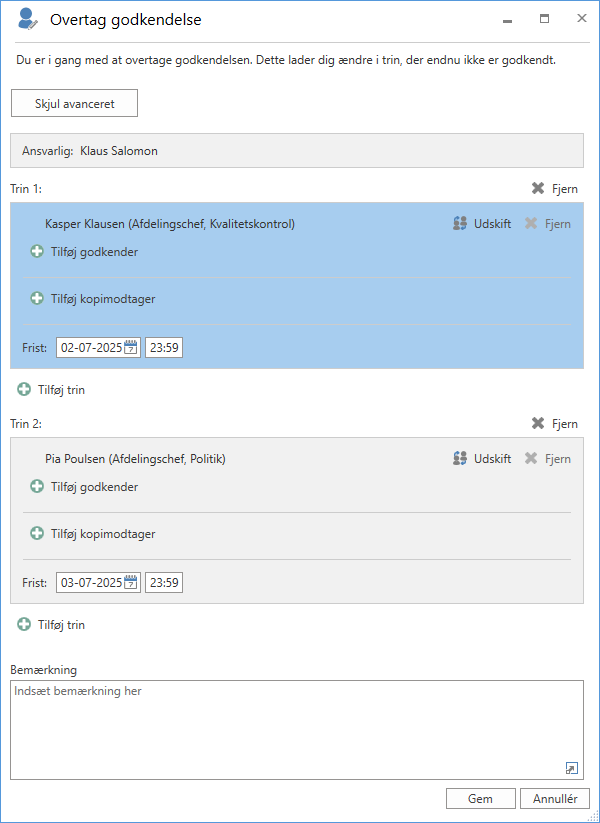This screenshot has width=600, height=823.
Task: Click plus icon to add kopimodtager in Trin 2
Action: coord(37,534)
